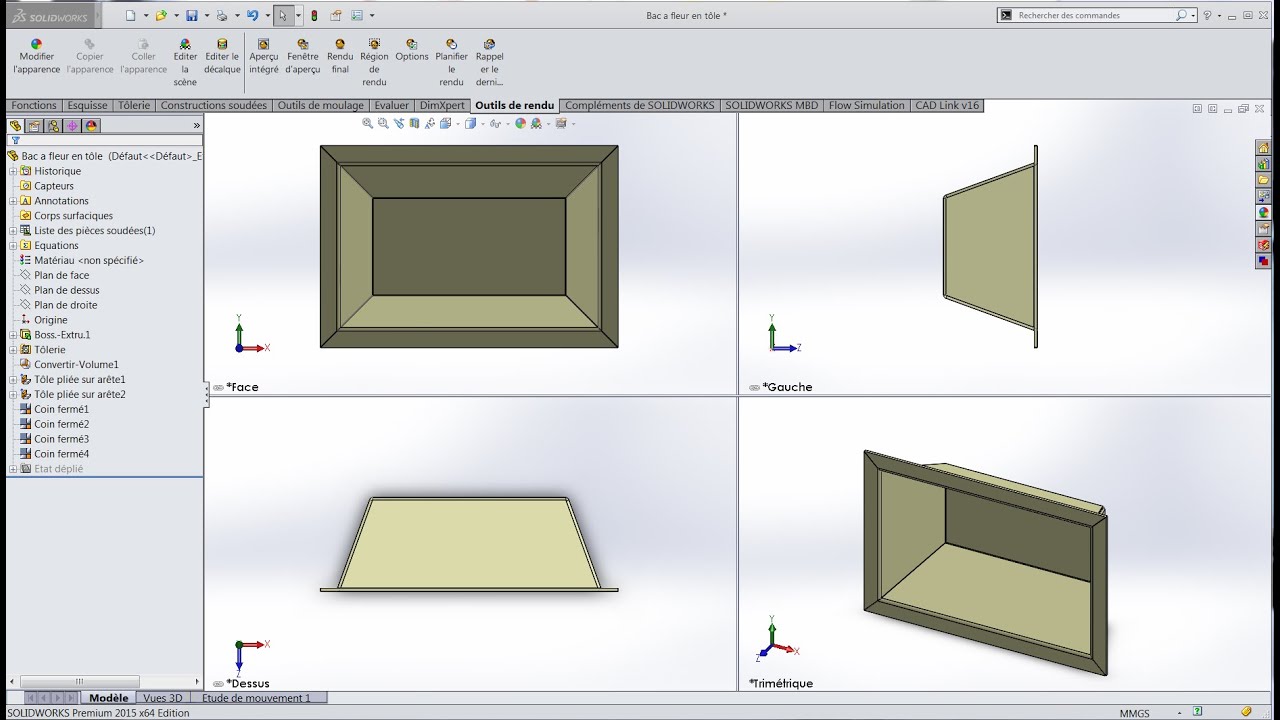Expand Liste des pièces soudées node
1280x720 pixels.
point(13,231)
